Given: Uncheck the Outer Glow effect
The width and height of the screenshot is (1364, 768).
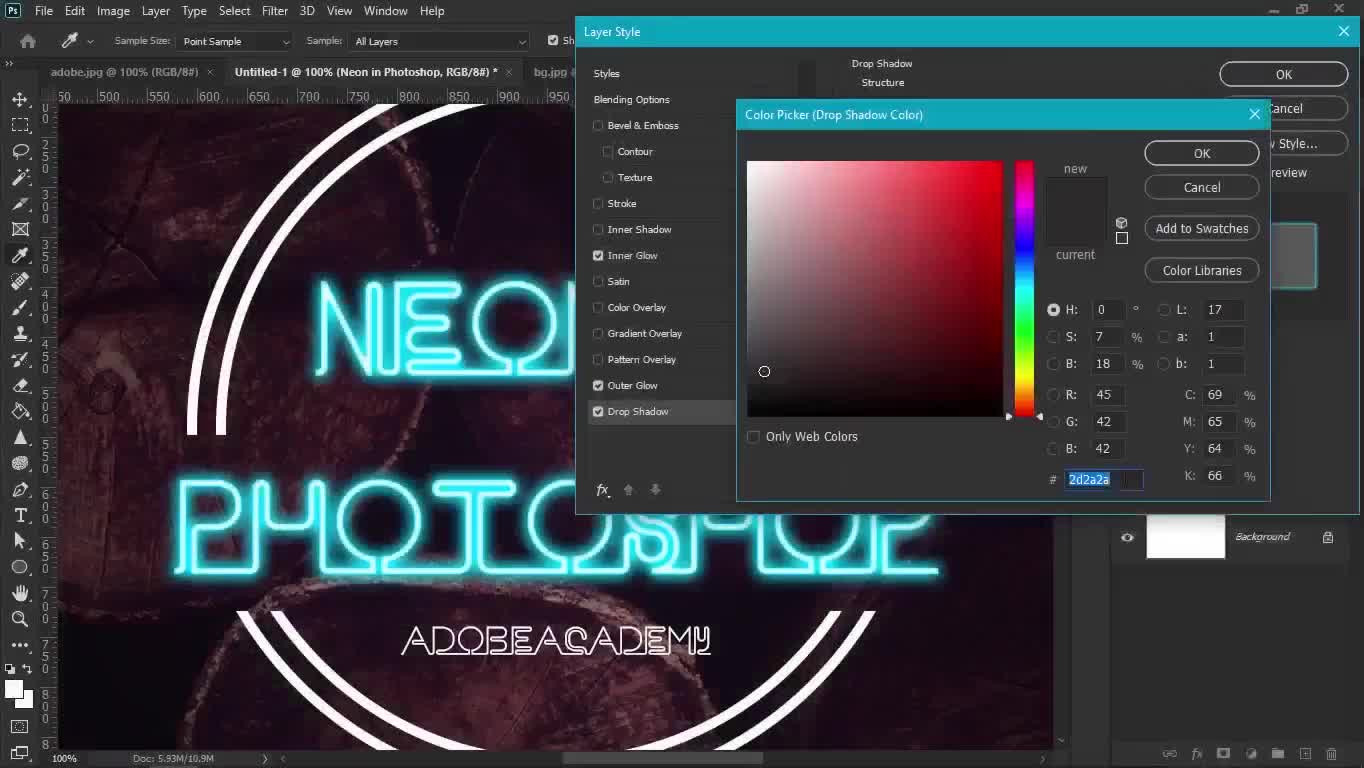Looking at the screenshot, I should [x=598, y=386].
